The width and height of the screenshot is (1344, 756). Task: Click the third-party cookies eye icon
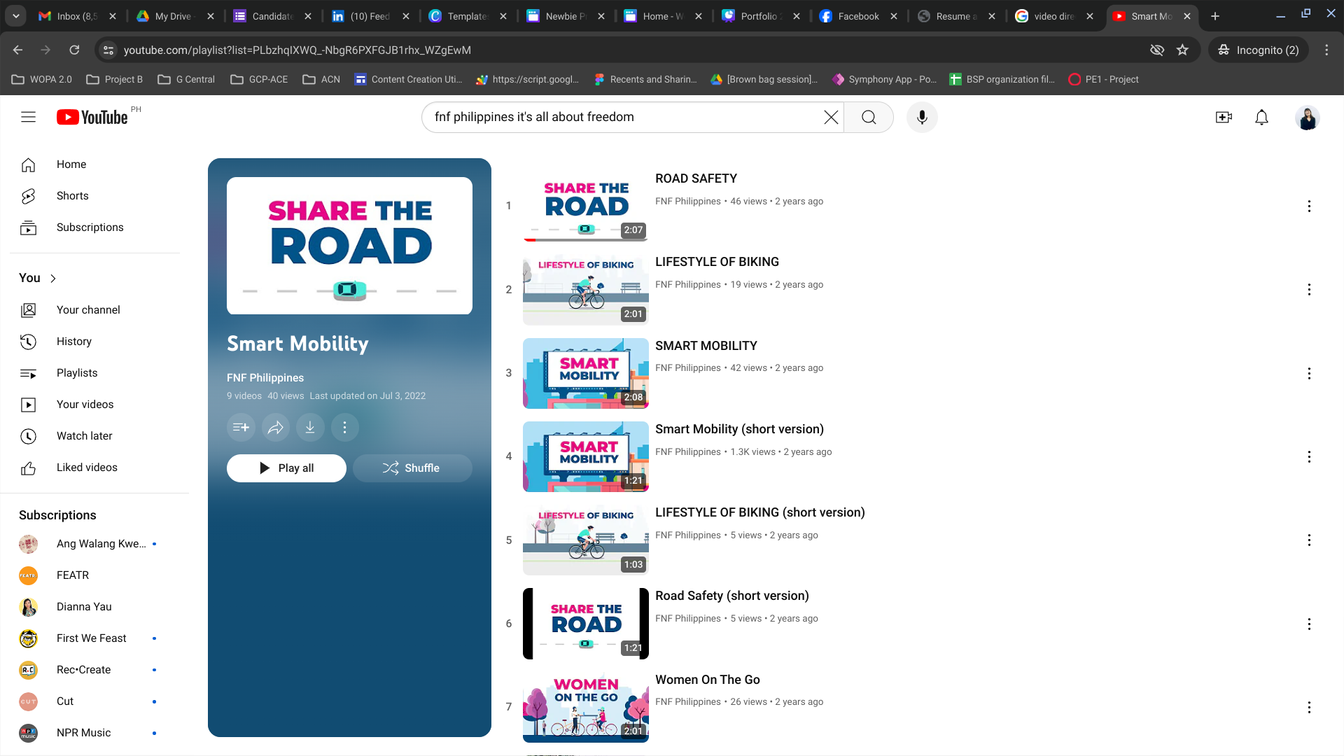pyautogui.click(x=1157, y=50)
